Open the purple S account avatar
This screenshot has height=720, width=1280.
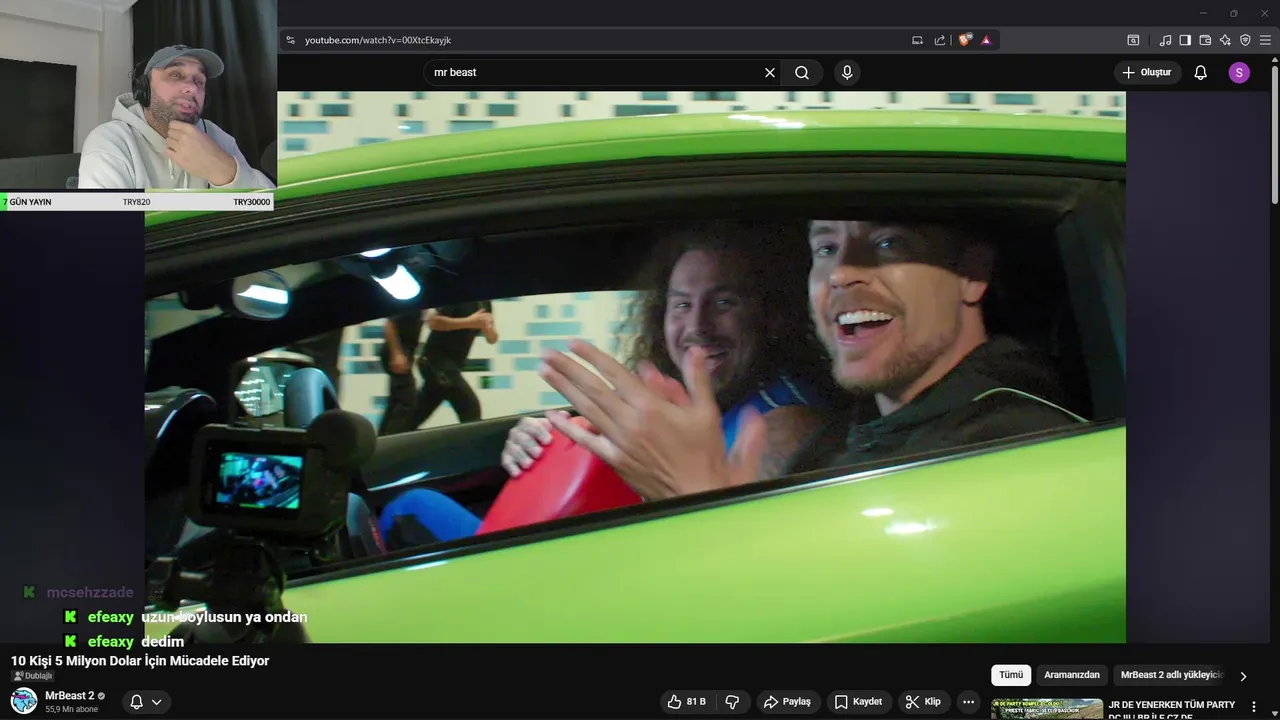pyautogui.click(x=1239, y=72)
